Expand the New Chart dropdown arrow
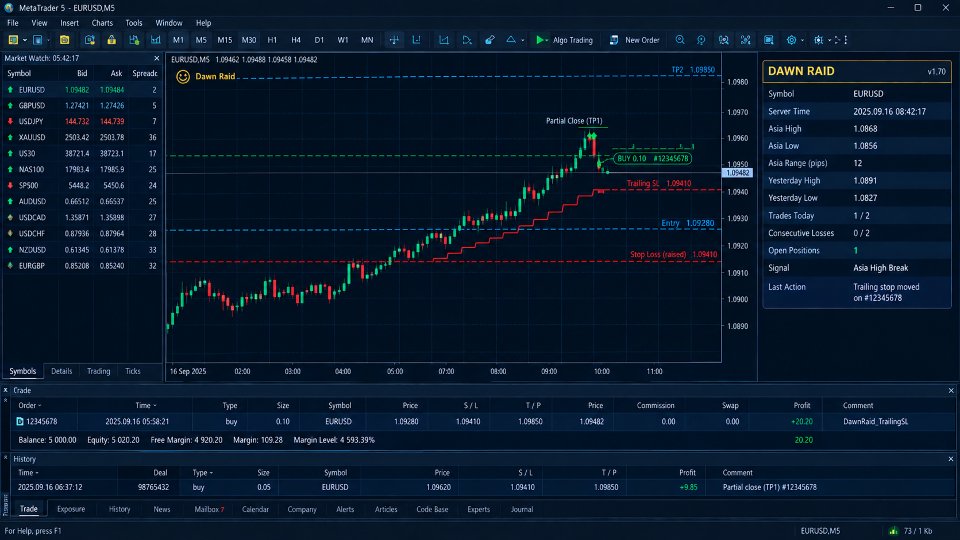Screen dimensions: 960x540 point(24,40)
